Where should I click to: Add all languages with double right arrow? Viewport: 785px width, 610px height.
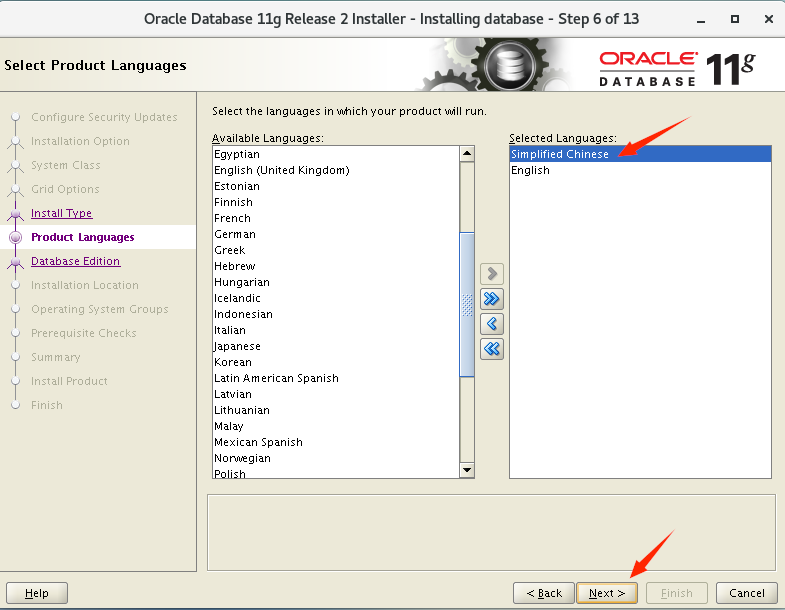point(492,299)
